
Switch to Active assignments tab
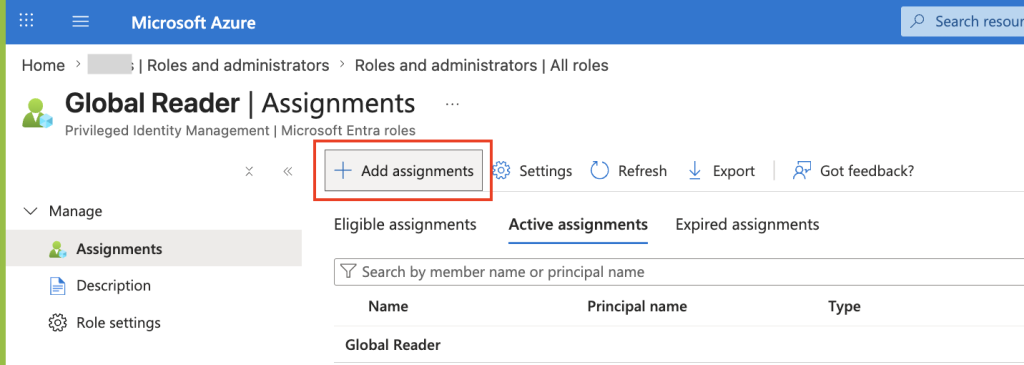pos(578,225)
